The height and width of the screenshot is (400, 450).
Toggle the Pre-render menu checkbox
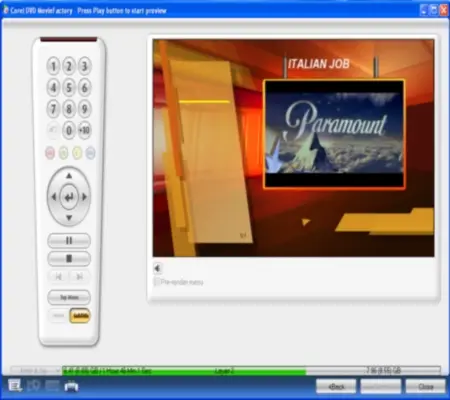[157, 282]
